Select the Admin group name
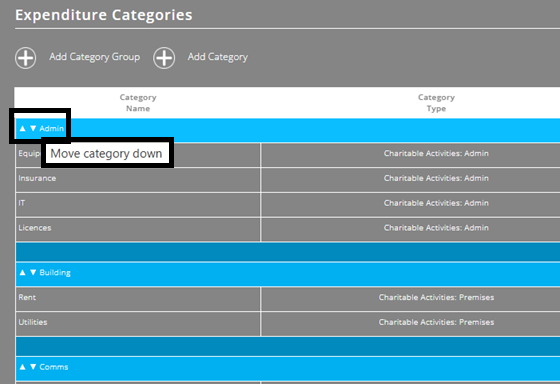560x384 pixels. (x=52, y=129)
